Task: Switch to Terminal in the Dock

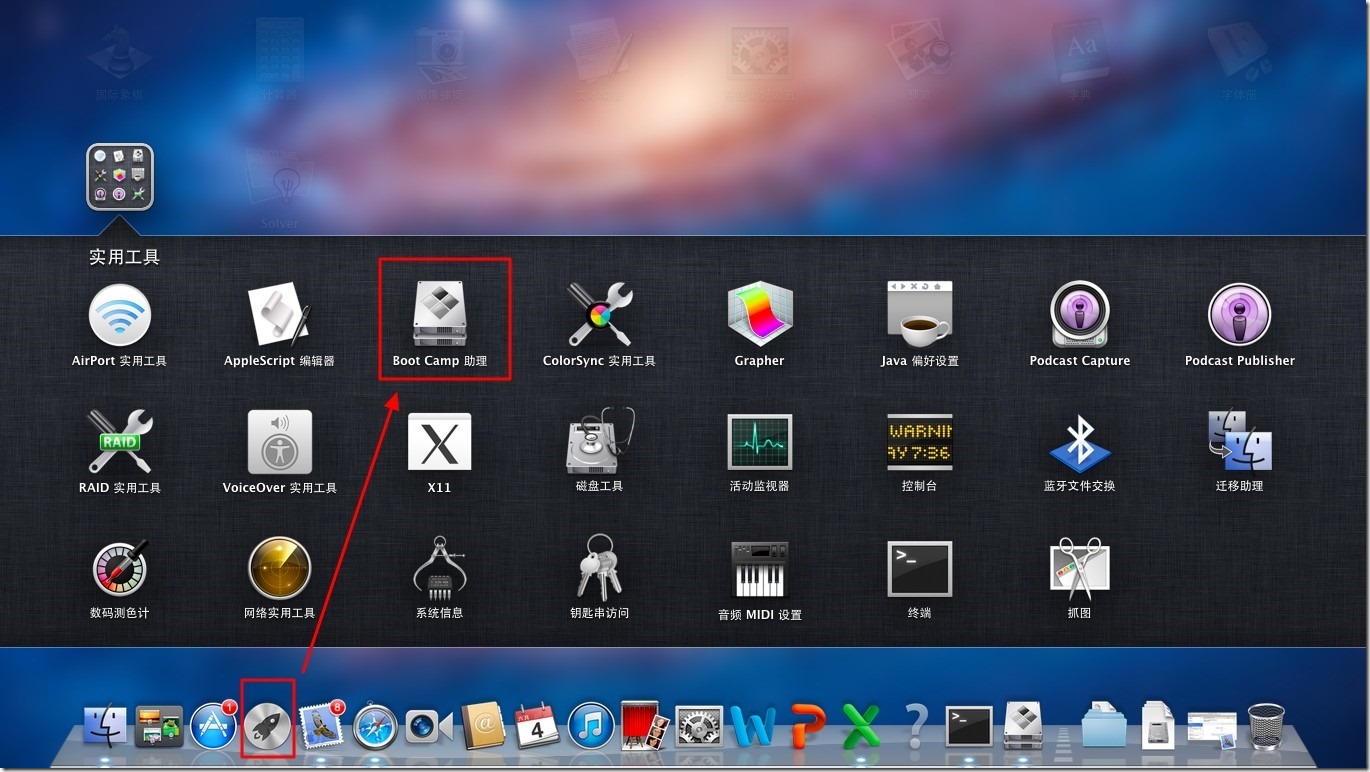Action: click(969, 726)
